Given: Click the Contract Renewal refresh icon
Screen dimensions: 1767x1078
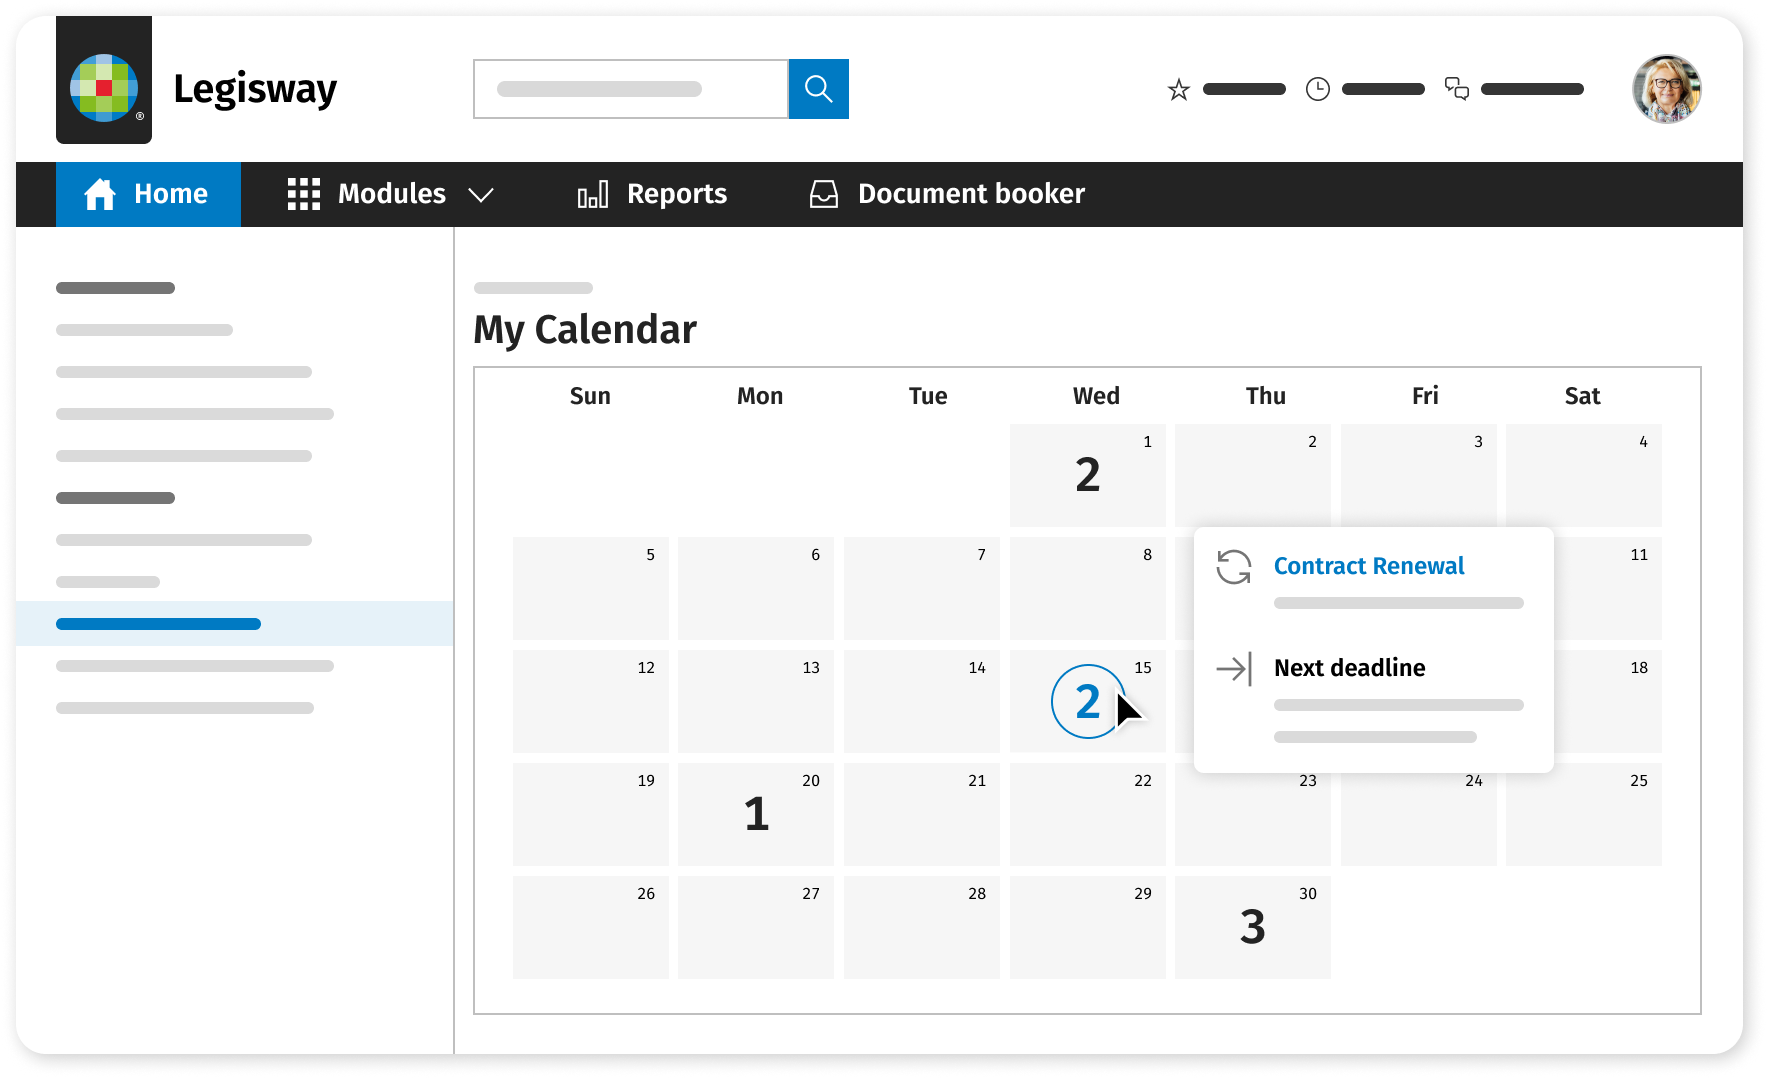Looking at the screenshot, I should click(1234, 566).
